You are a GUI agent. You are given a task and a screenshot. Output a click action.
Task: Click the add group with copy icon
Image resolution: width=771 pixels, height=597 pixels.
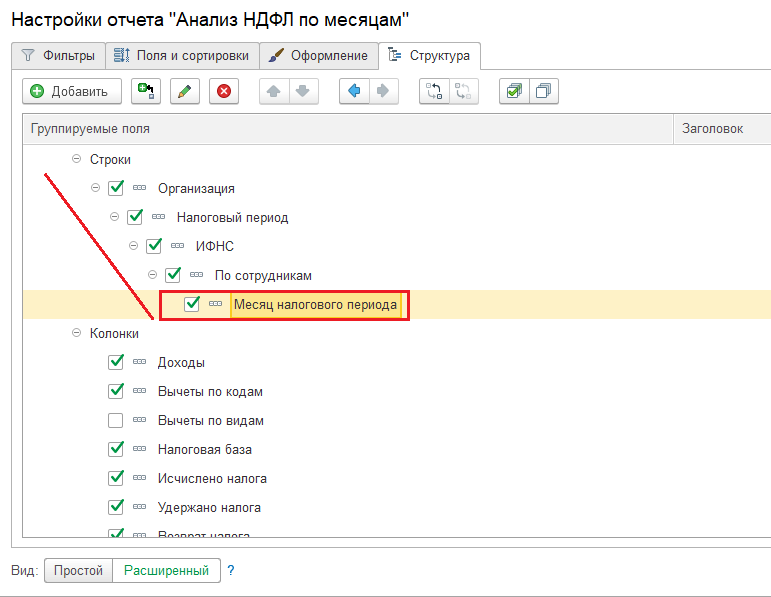click(x=146, y=91)
